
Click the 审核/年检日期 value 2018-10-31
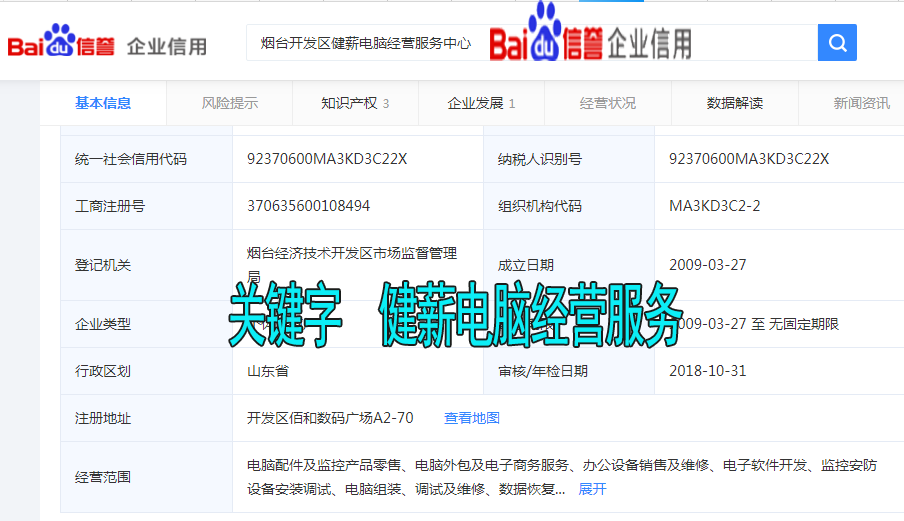(707, 371)
